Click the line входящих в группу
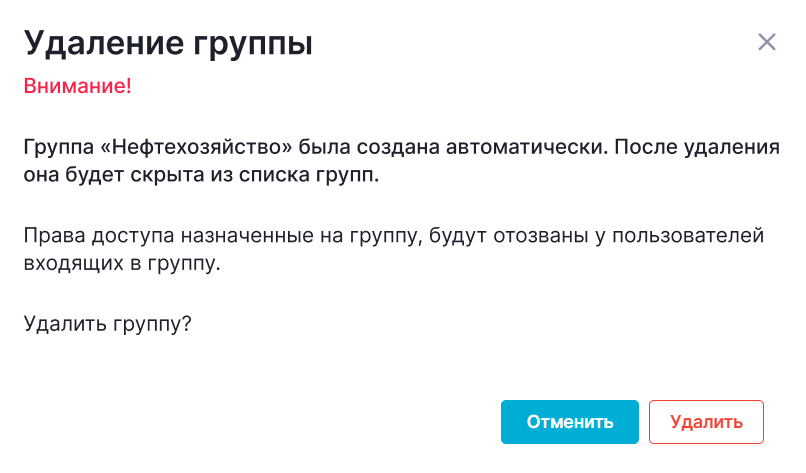The height and width of the screenshot is (473, 806). click(x=121, y=265)
